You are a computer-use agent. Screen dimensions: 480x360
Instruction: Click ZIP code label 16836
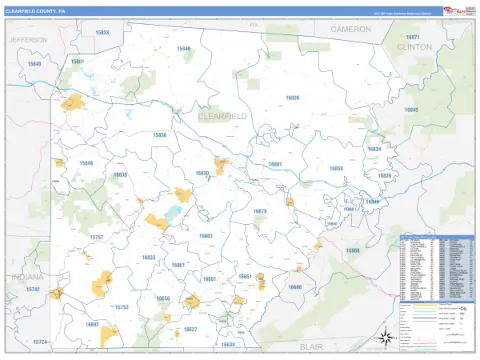click(x=292, y=98)
